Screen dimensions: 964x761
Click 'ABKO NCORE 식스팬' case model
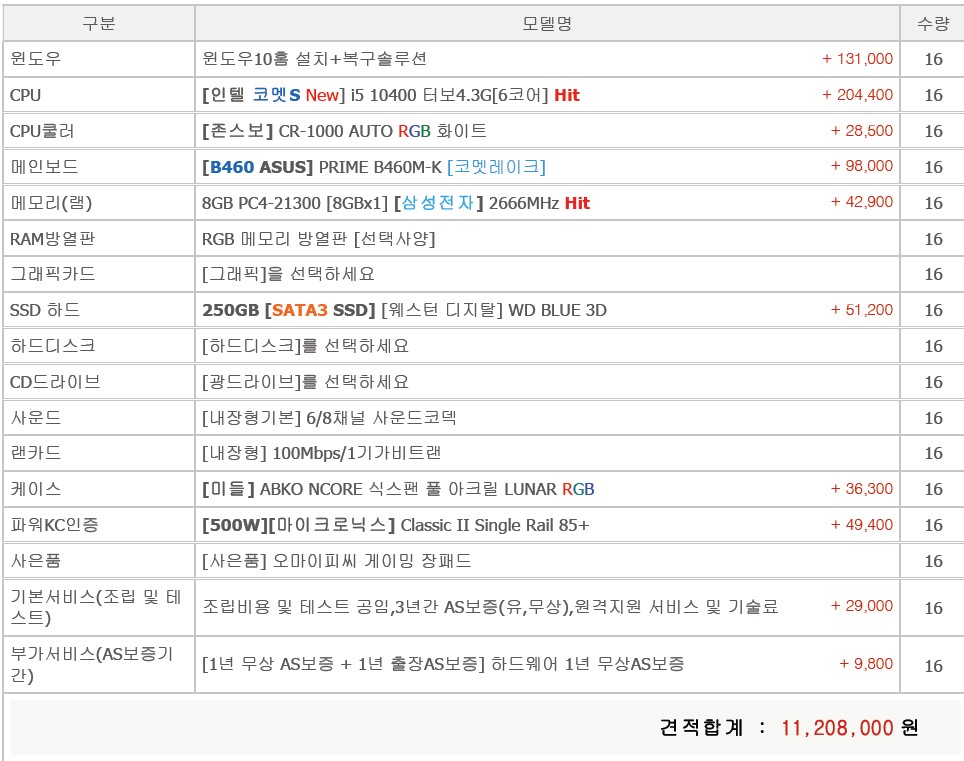coord(339,489)
